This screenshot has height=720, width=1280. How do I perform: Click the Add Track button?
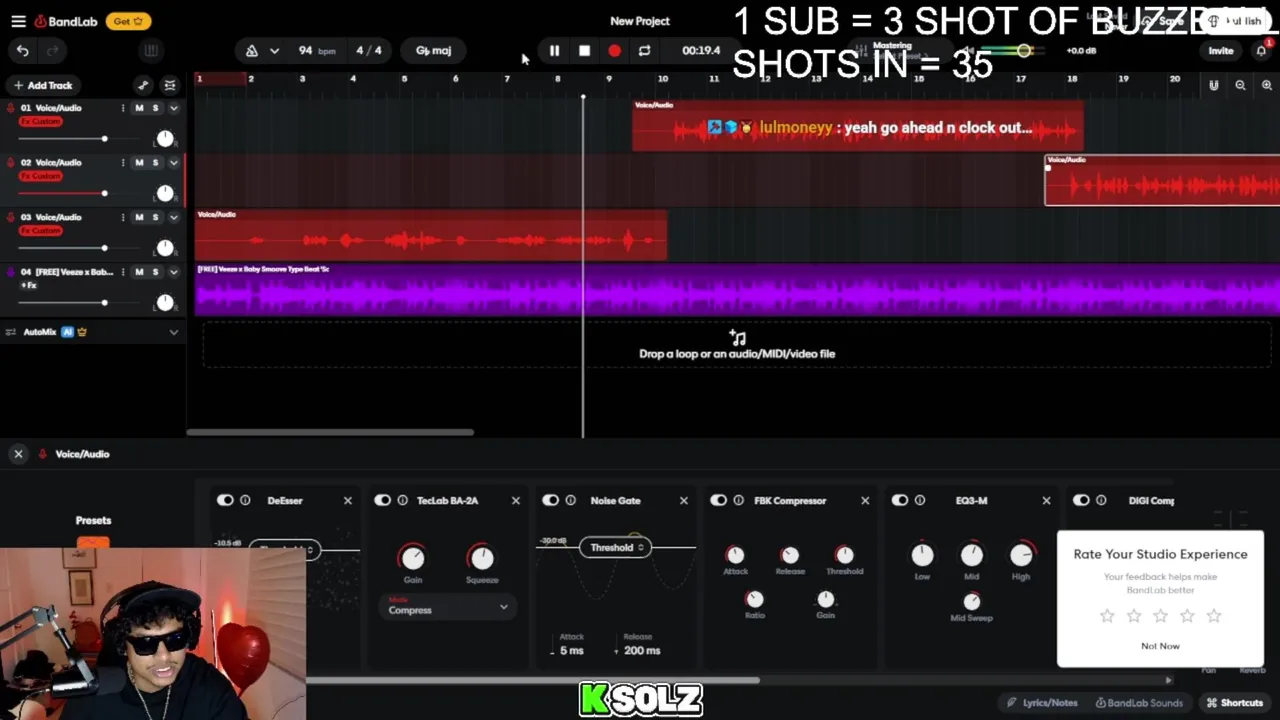point(42,85)
